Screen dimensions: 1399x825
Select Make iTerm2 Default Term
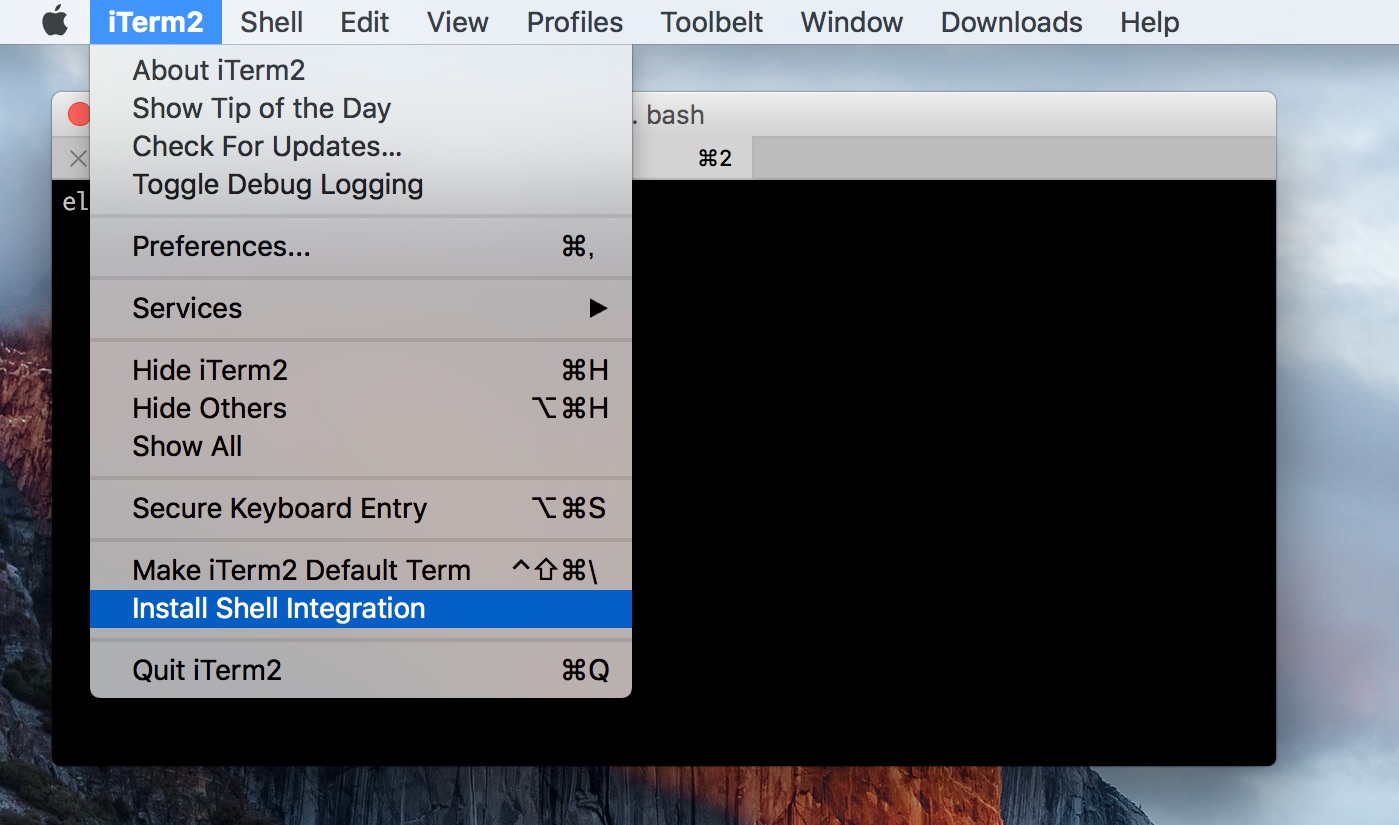361,571
